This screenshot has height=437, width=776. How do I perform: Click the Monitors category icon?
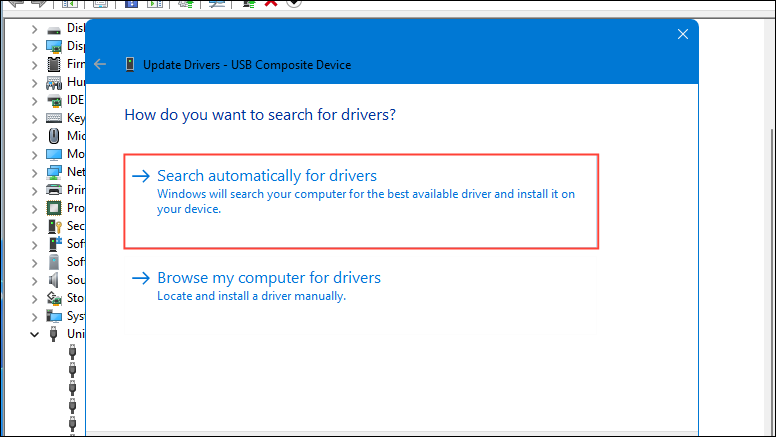54,154
